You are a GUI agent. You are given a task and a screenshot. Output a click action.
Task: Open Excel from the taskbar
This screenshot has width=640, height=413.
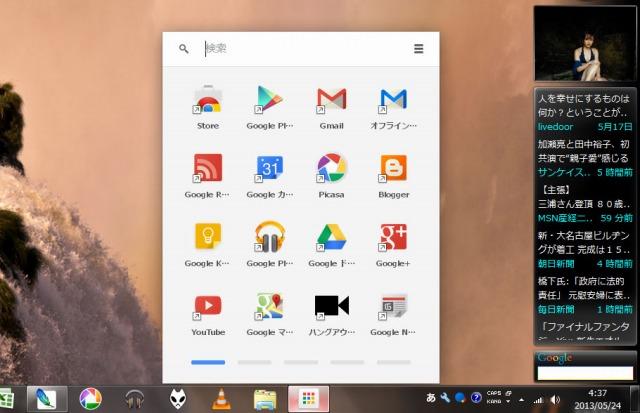pos(6,399)
